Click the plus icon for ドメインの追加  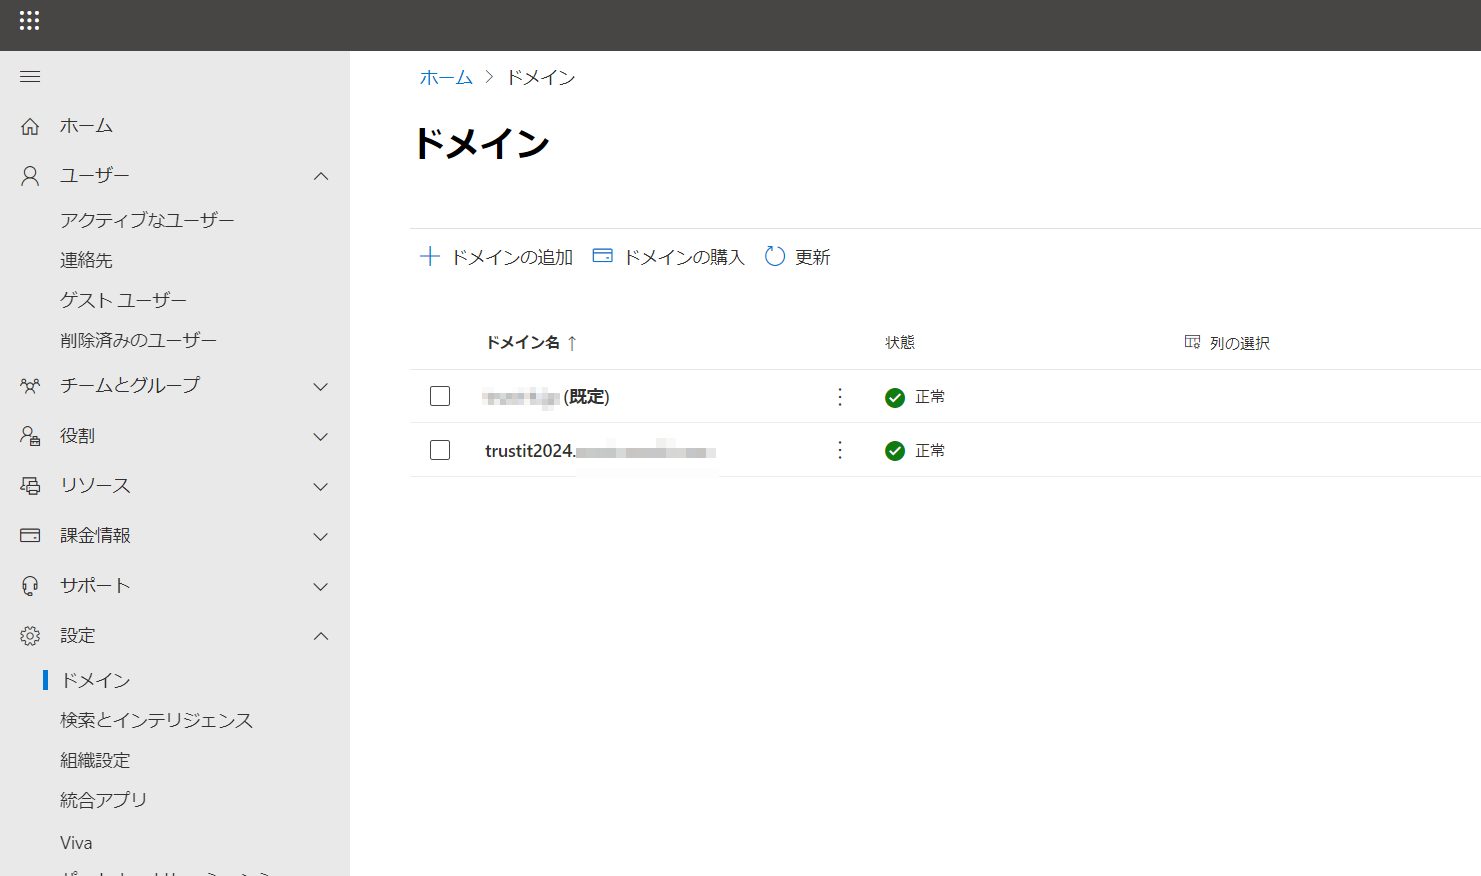[x=429, y=257]
